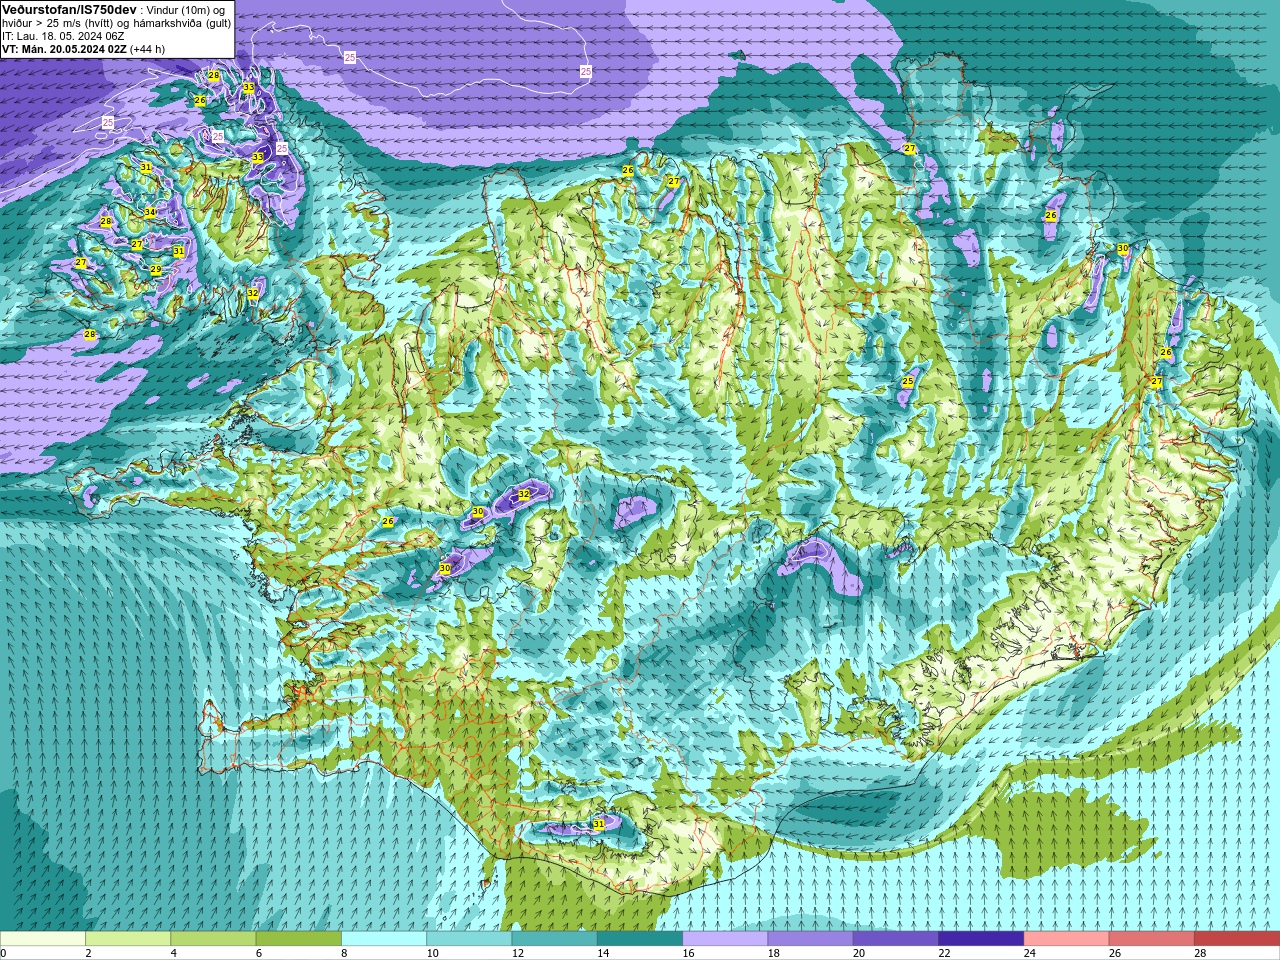Pick the red 28+ m/s legend swatch
This screenshot has height=960, width=1280.
(1237, 938)
